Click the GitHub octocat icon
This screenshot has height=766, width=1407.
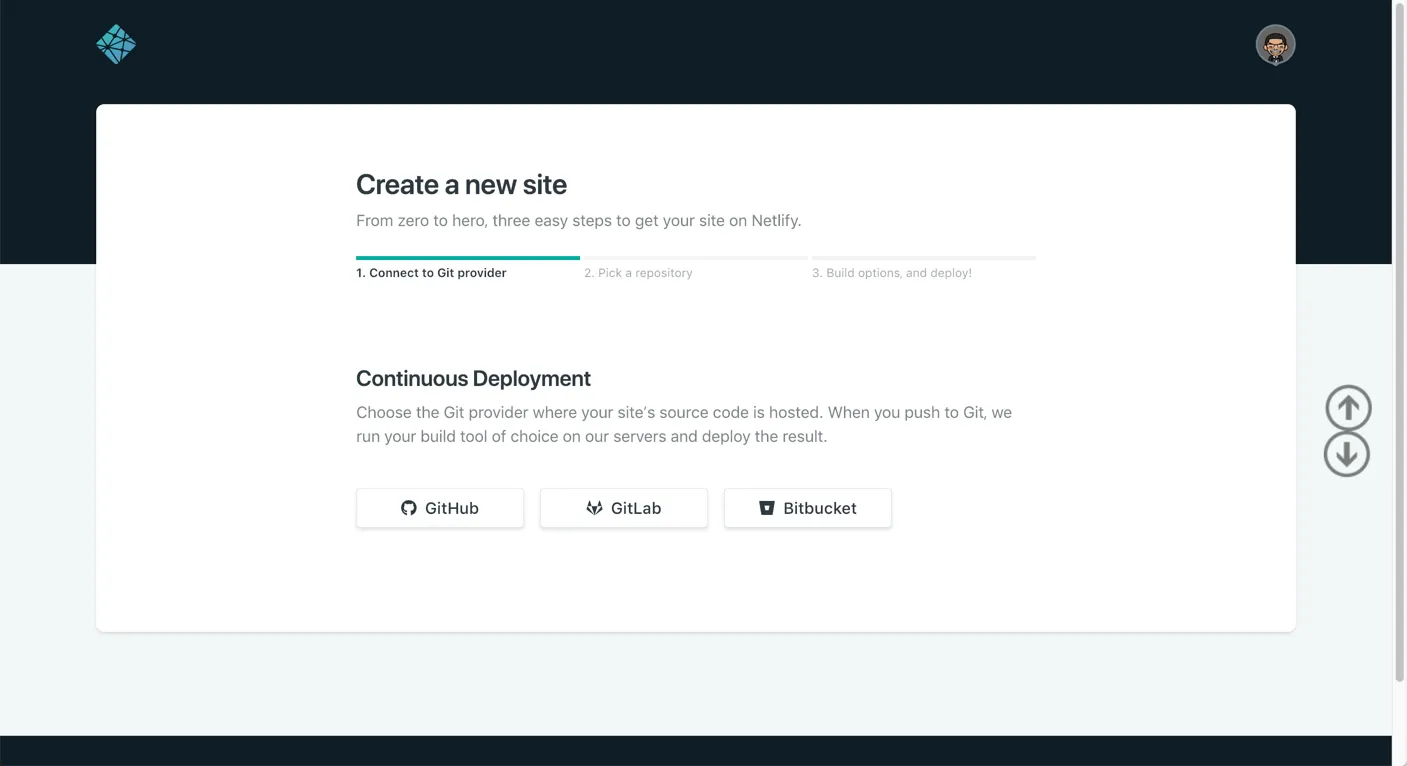[408, 508]
